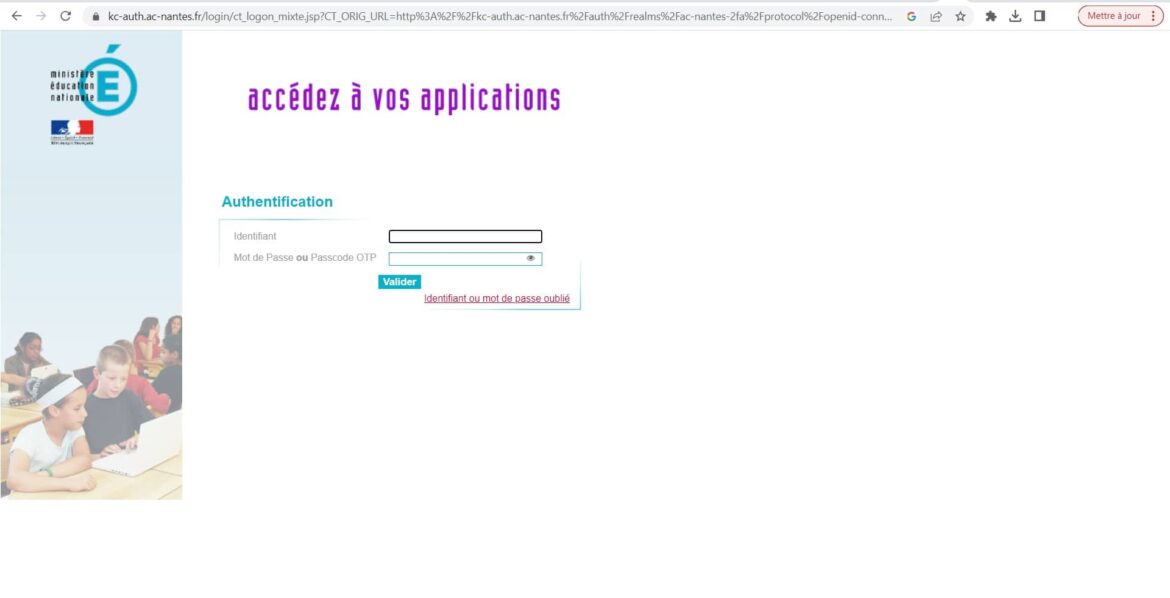This screenshot has width=1170, height=598.
Task: Open the downloads tray icon
Action: click(1015, 16)
